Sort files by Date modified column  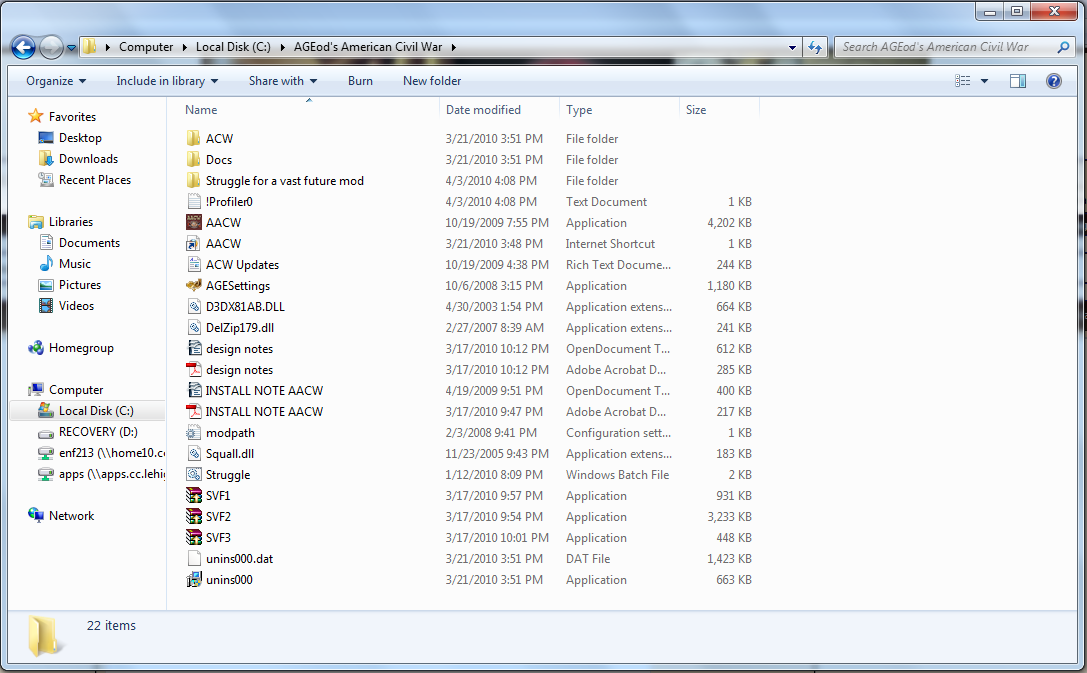point(483,110)
